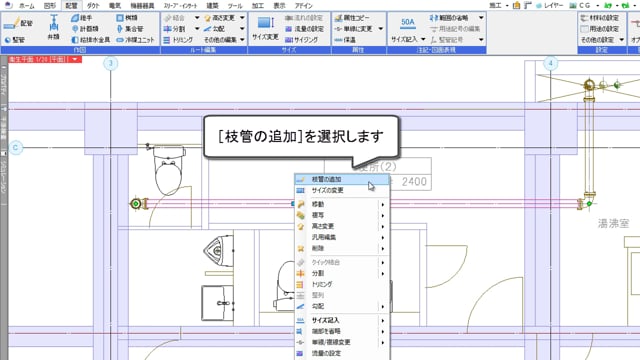Click the 弁類 valve tool icon
Viewport: 640px width, 360px height.
53,27
